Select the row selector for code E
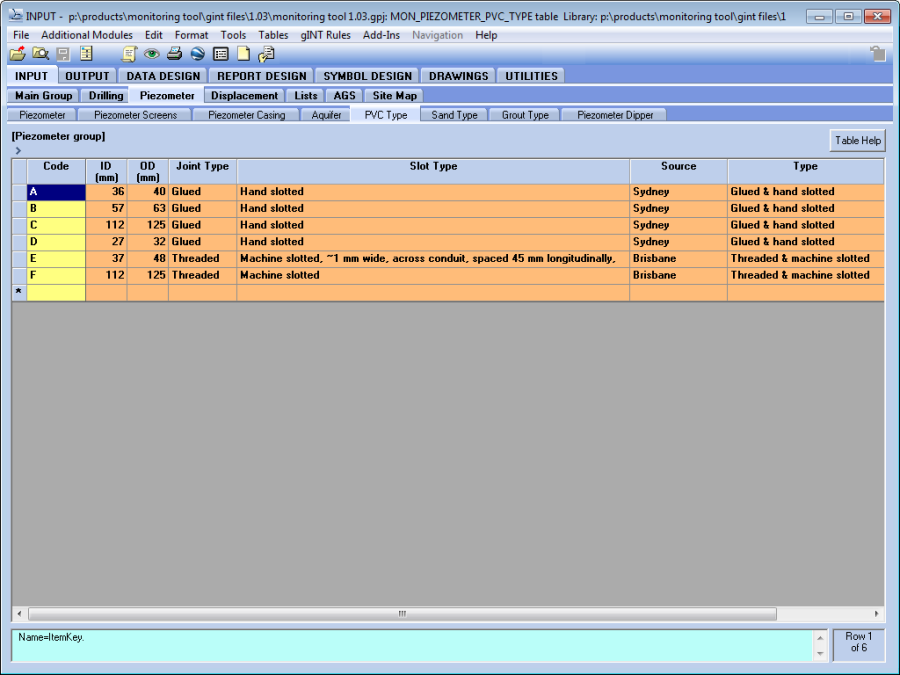The height and width of the screenshot is (675, 900). click(19, 258)
